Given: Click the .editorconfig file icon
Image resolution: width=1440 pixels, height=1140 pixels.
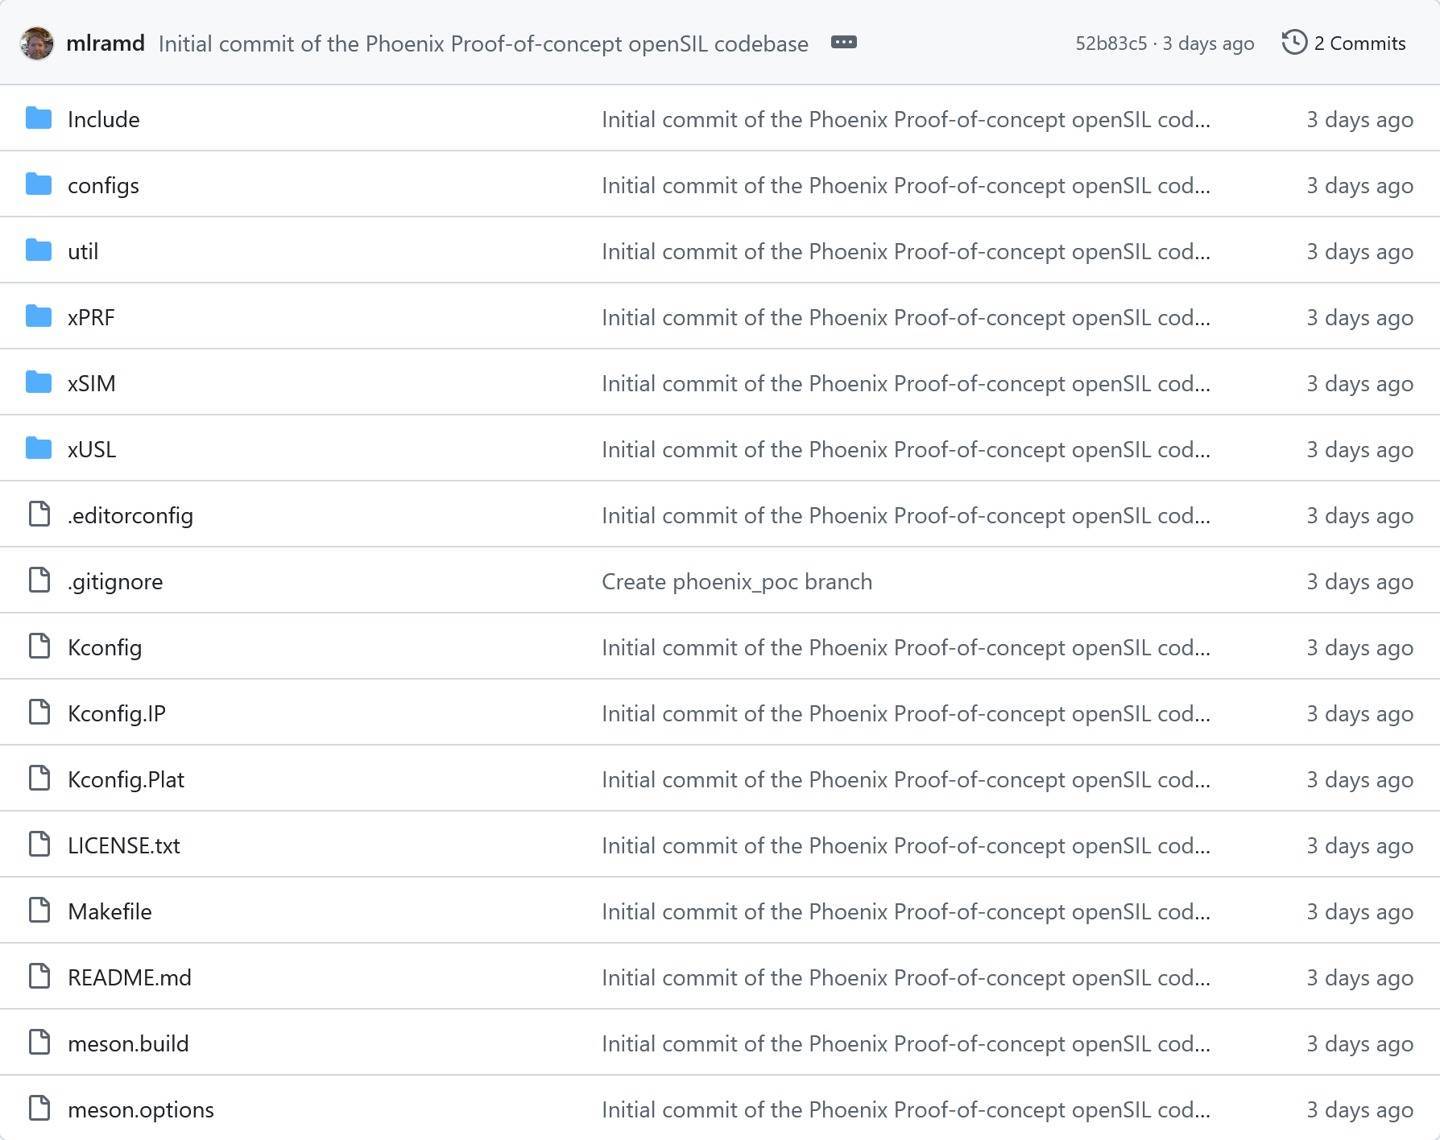Looking at the screenshot, I should tap(39, 515).
